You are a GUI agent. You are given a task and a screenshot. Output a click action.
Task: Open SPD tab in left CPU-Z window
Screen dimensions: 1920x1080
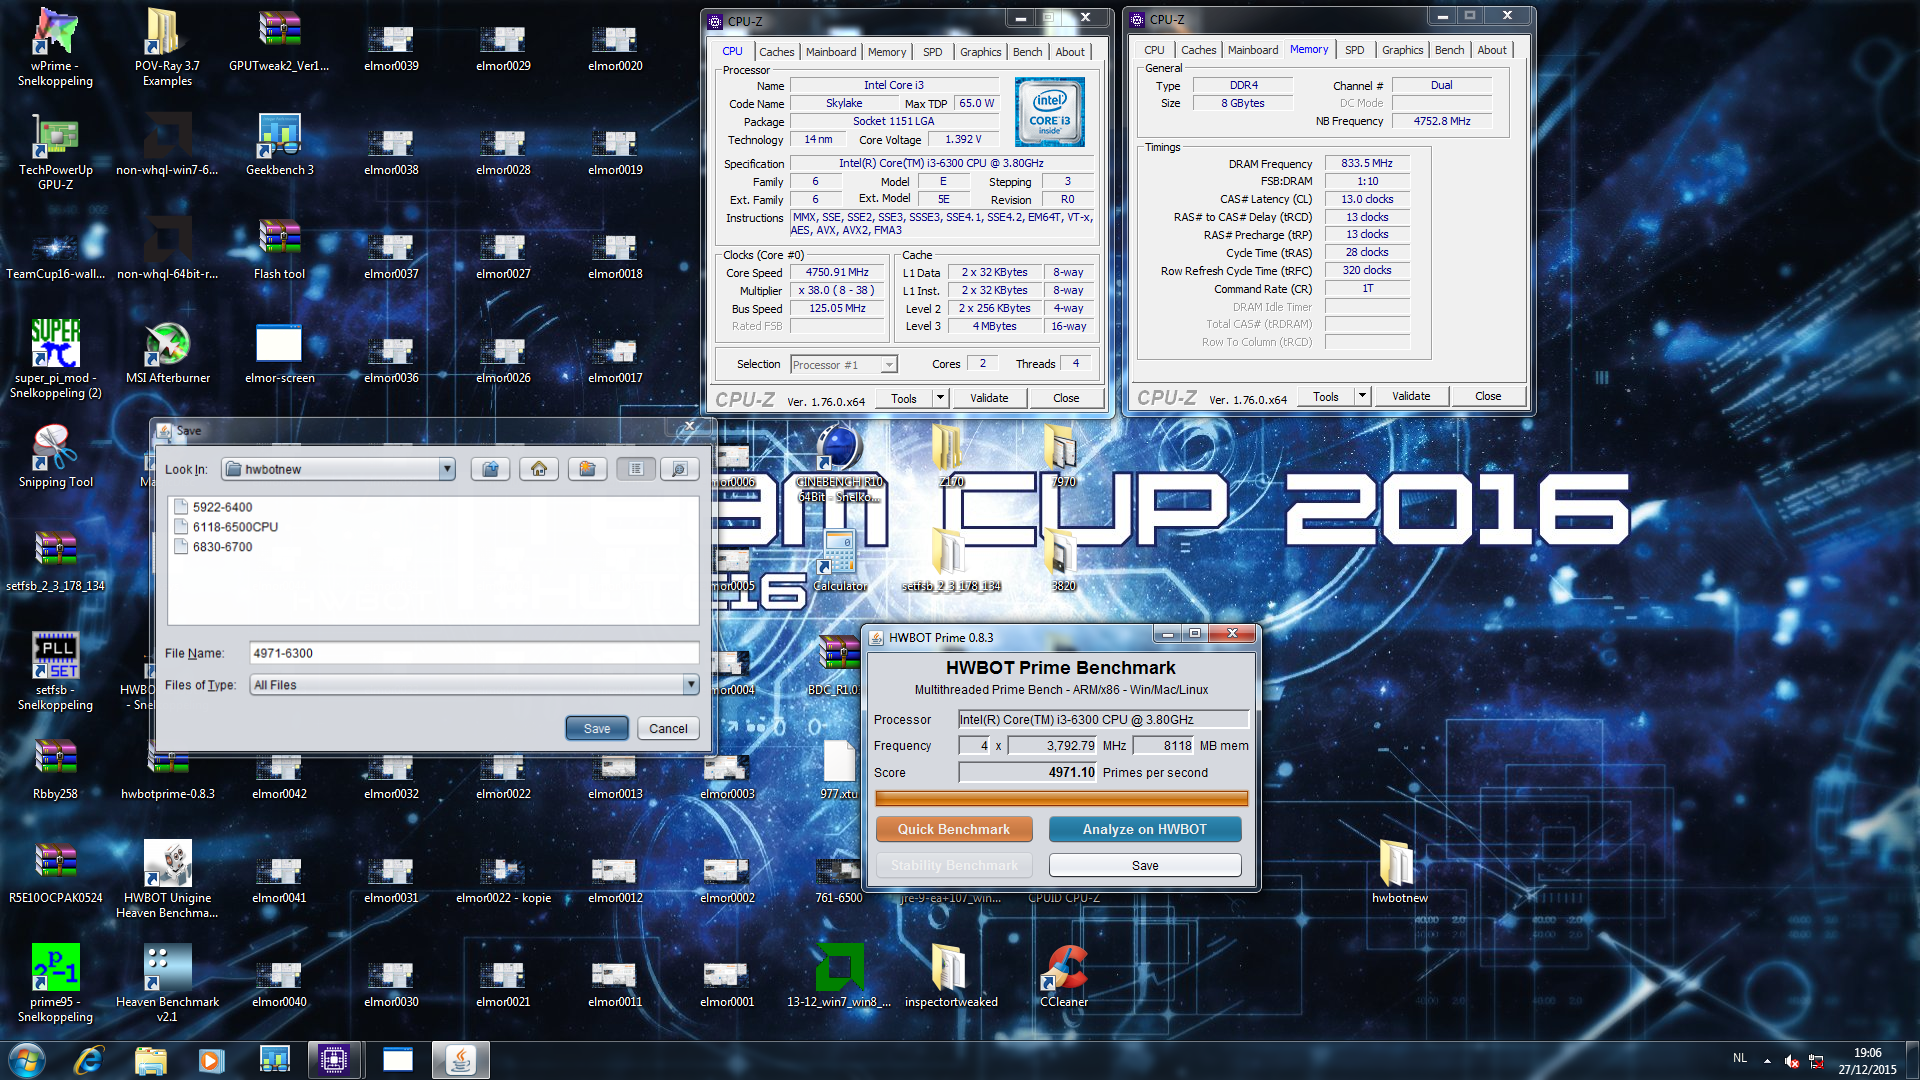point(933,52)
